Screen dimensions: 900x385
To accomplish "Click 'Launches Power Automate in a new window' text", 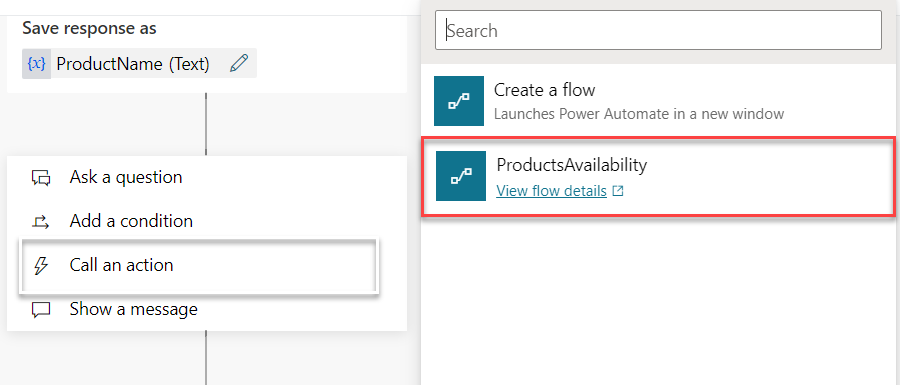I will (639, 114).
